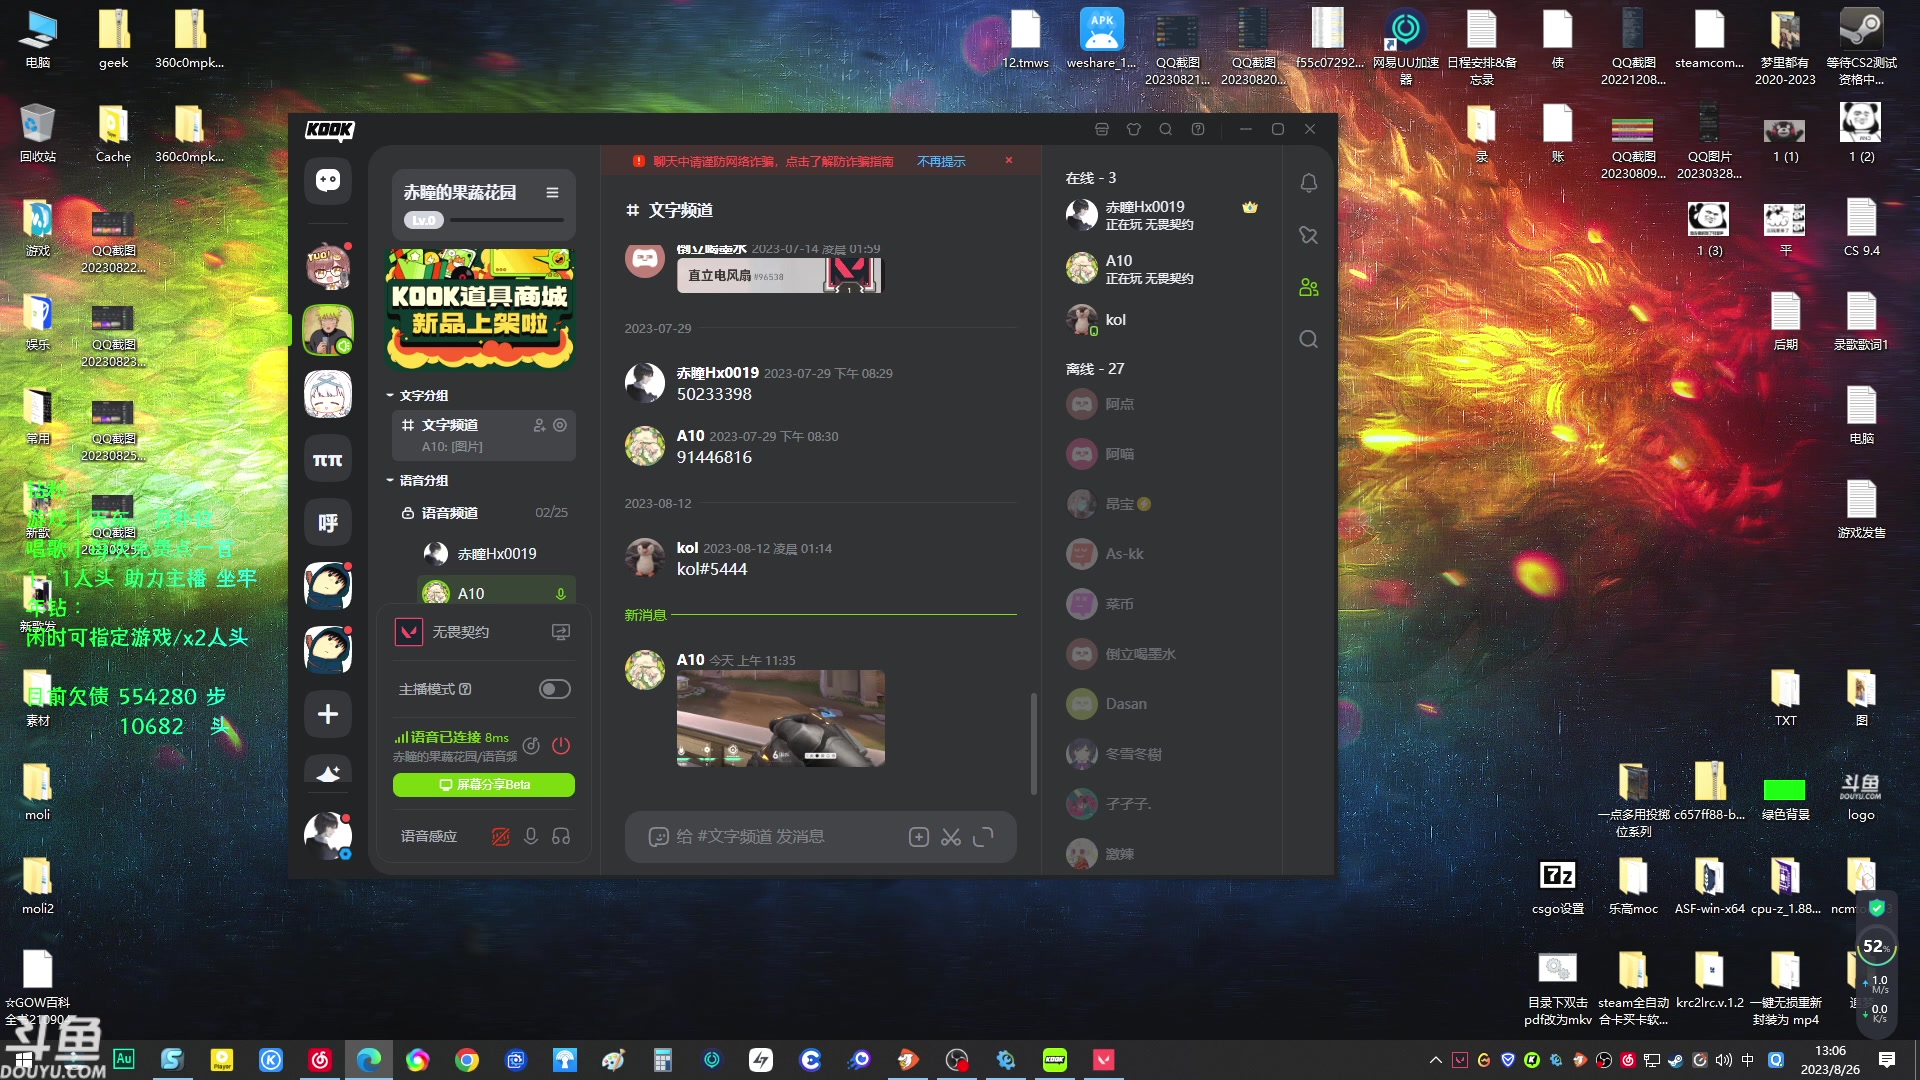The height and width of the screenshot is (1080, 1920).
Task: Select online member 赤瞳Hx0019 in member list
Action: pyautogui.click(x=1164, y=215)
